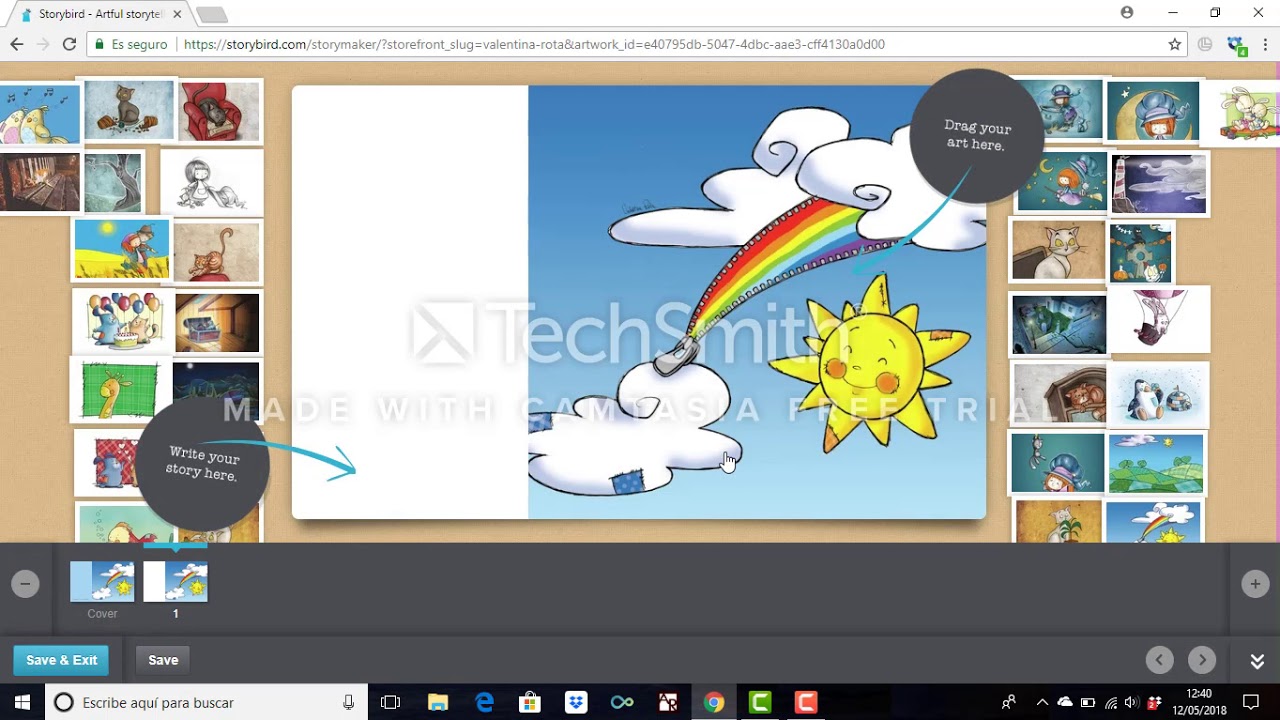The width and height of the screenshot is (1280, 720).
Task: Pick the dark night street artwork
Action: (1059, 324)
